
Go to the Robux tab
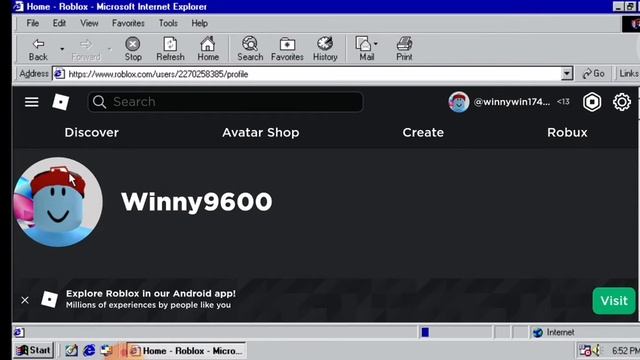(567, 132)
